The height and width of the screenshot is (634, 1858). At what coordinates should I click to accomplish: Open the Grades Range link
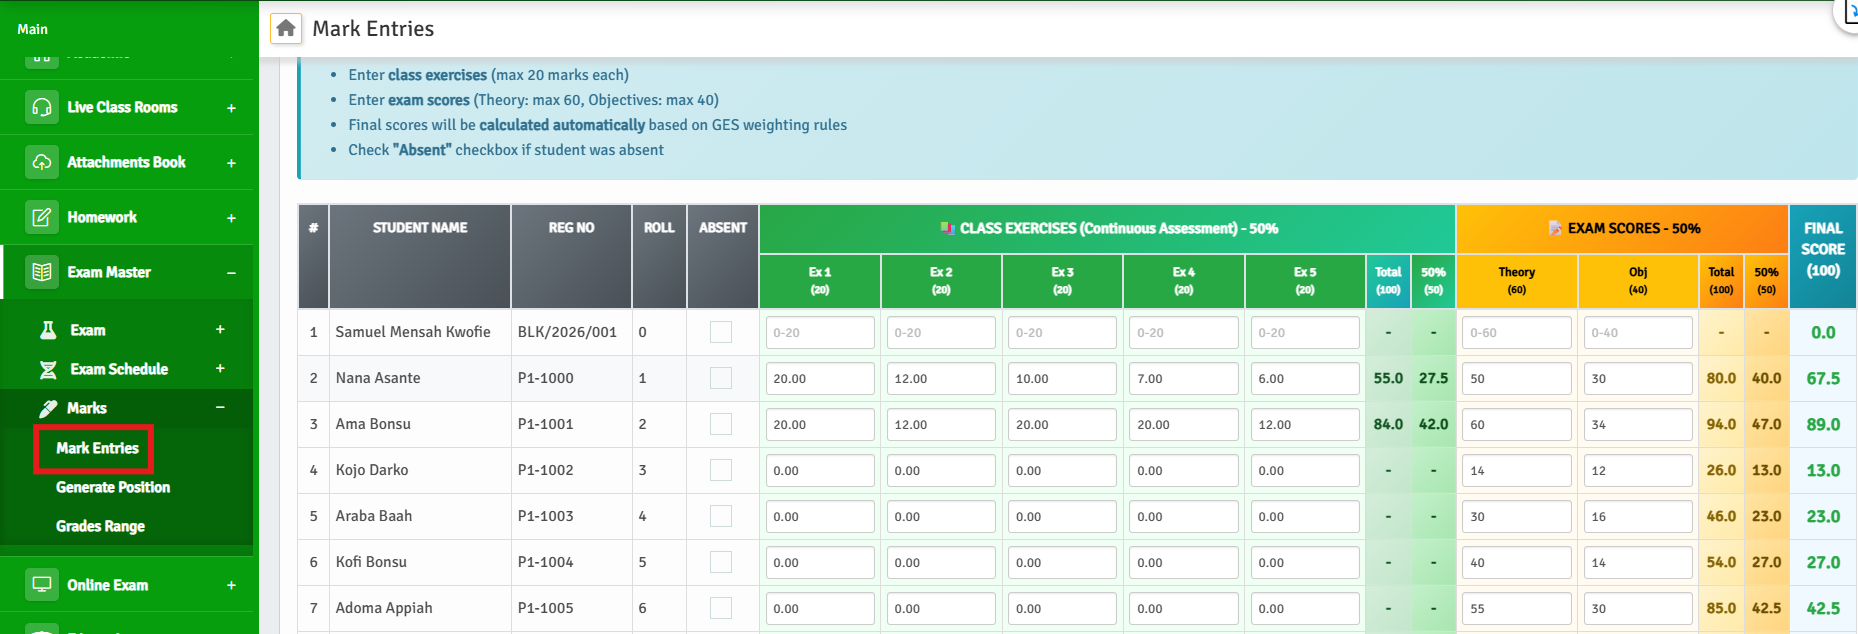pos(100,526)
